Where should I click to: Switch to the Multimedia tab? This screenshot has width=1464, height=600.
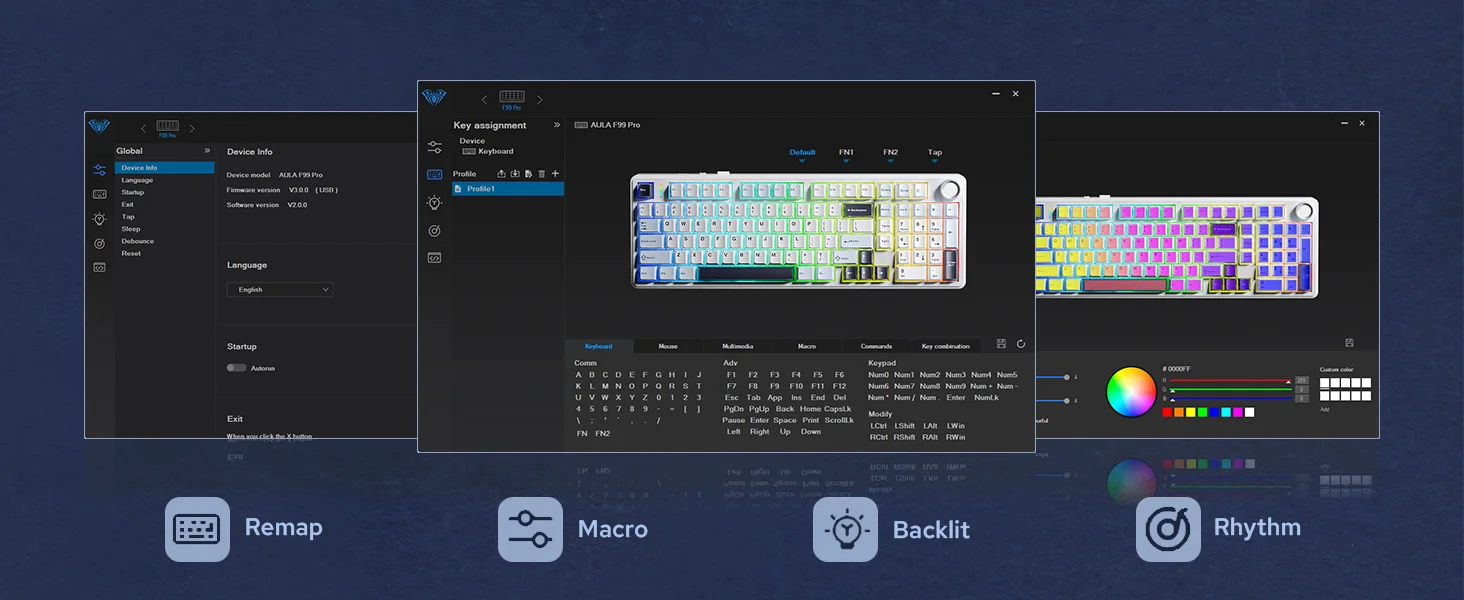click(738, 346)
